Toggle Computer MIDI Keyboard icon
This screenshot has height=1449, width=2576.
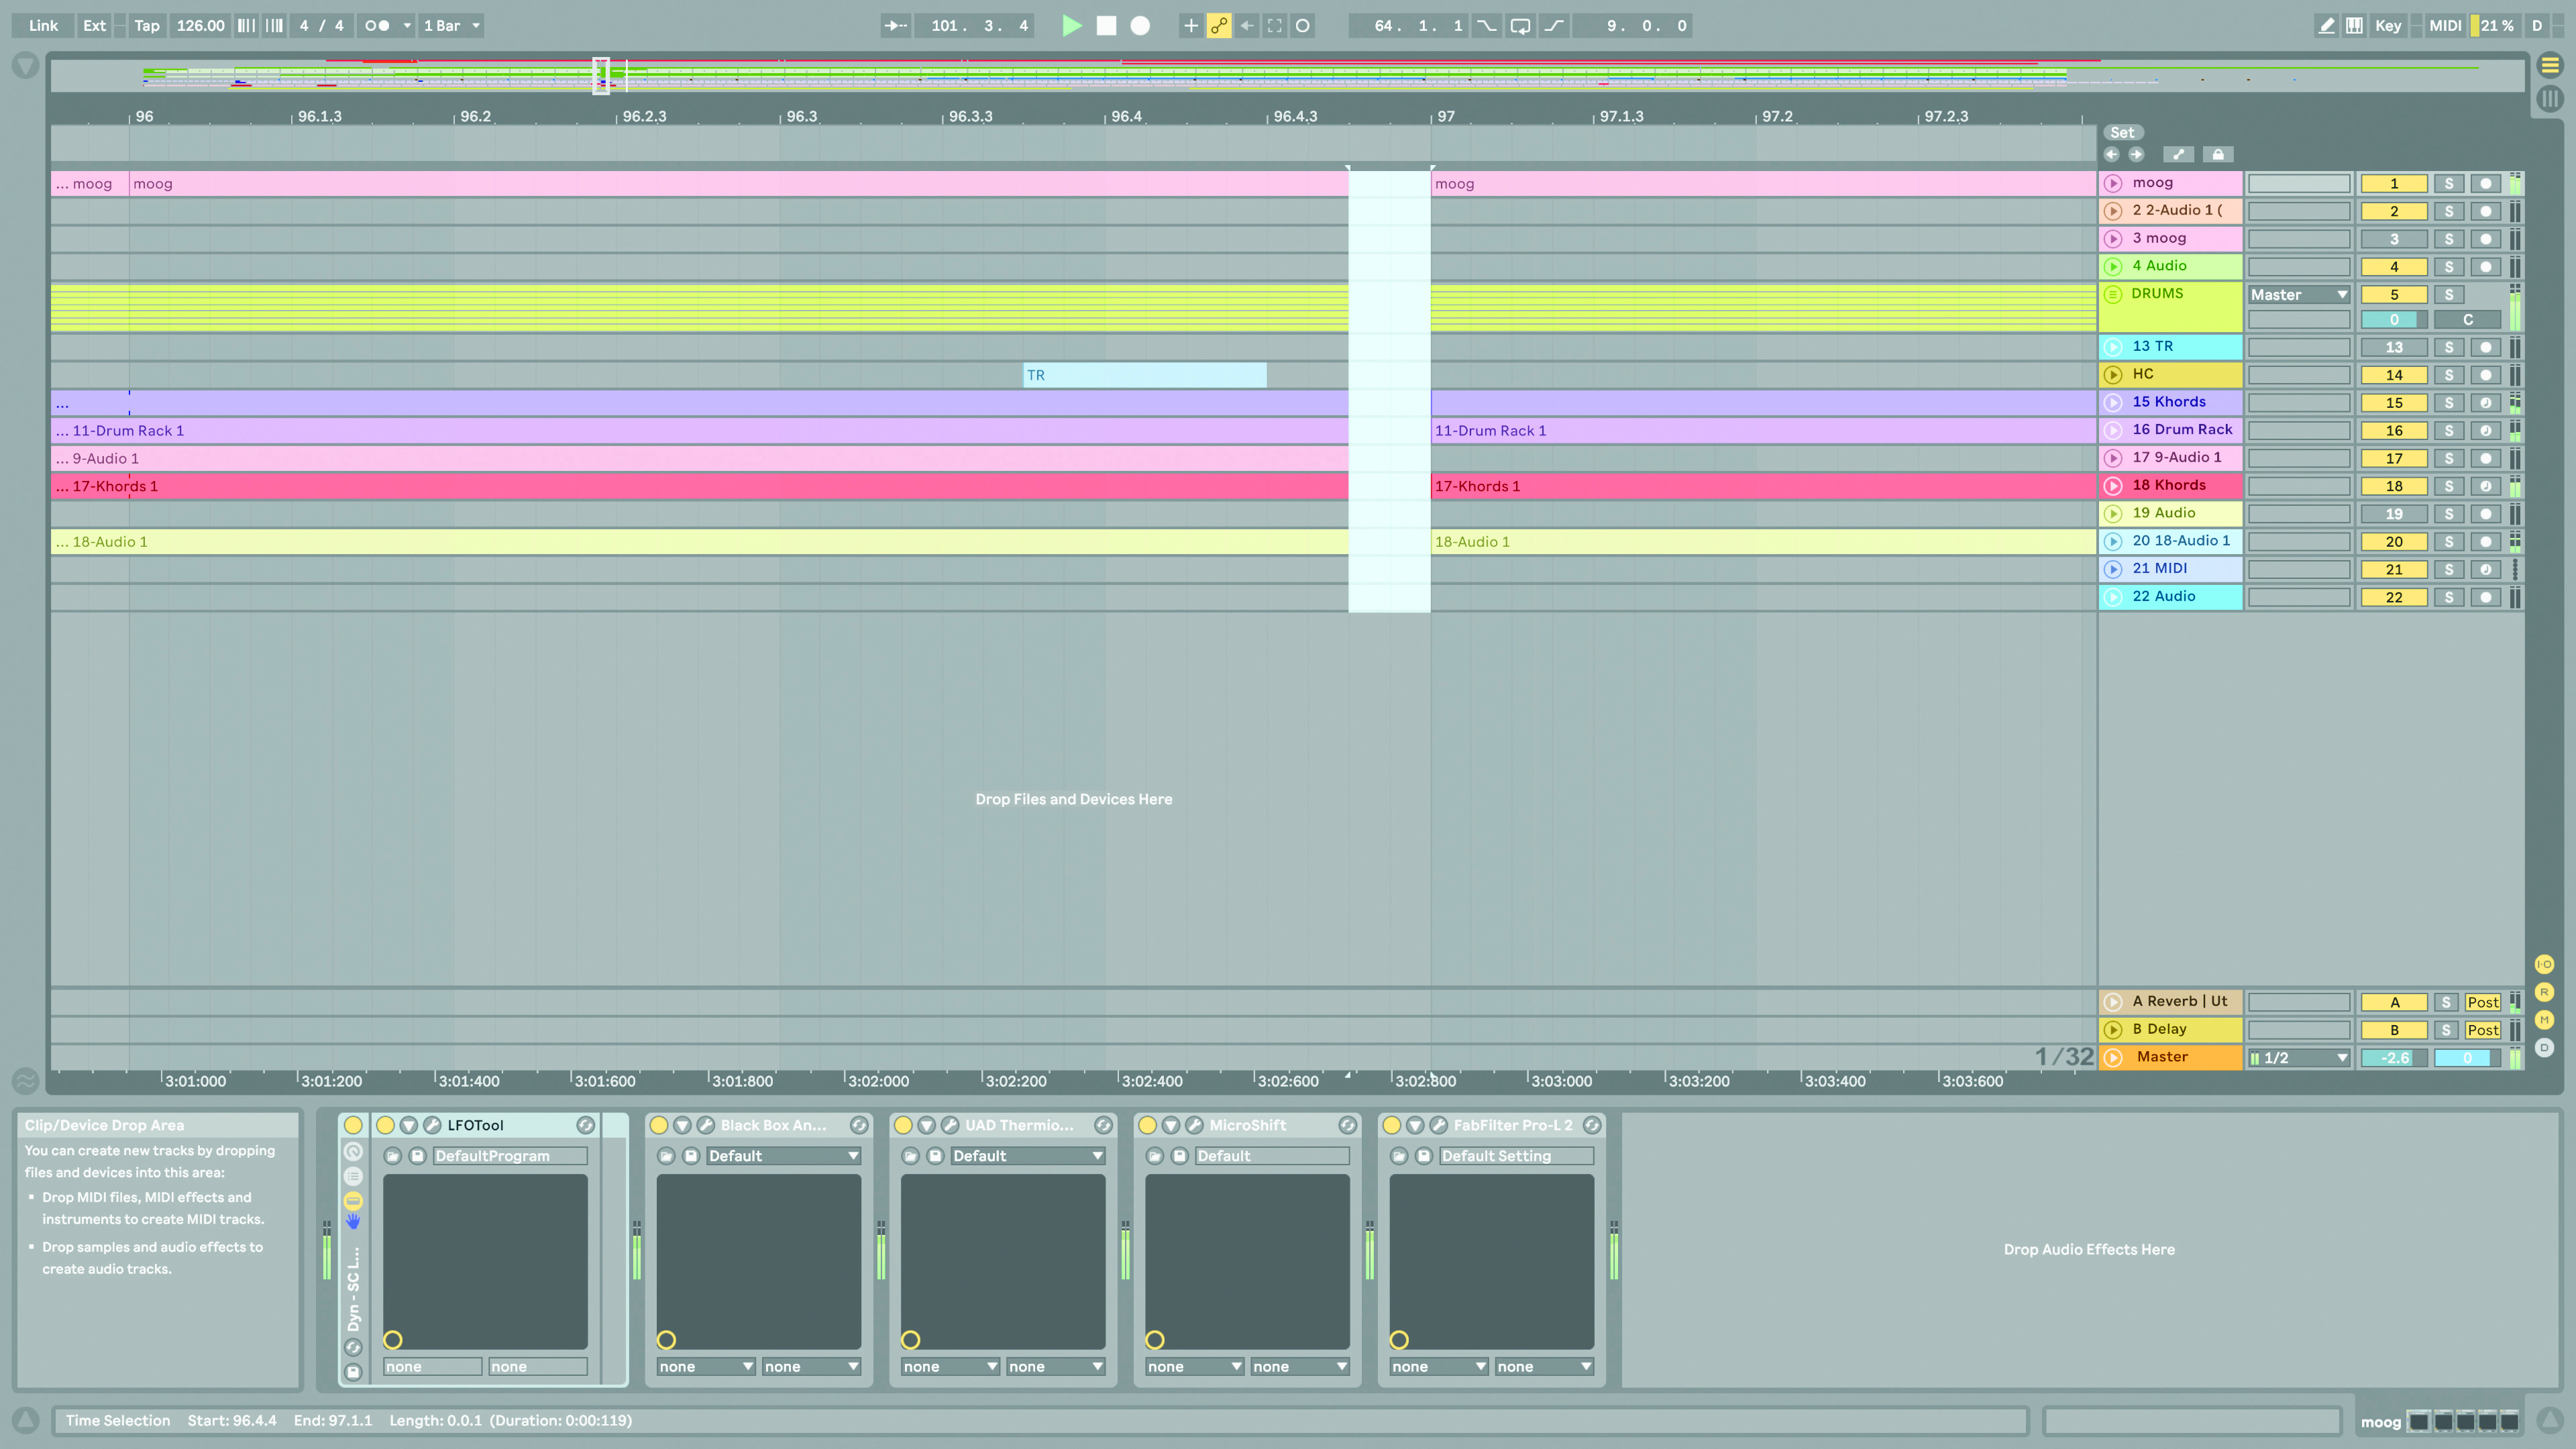[x=2355, y=26]
